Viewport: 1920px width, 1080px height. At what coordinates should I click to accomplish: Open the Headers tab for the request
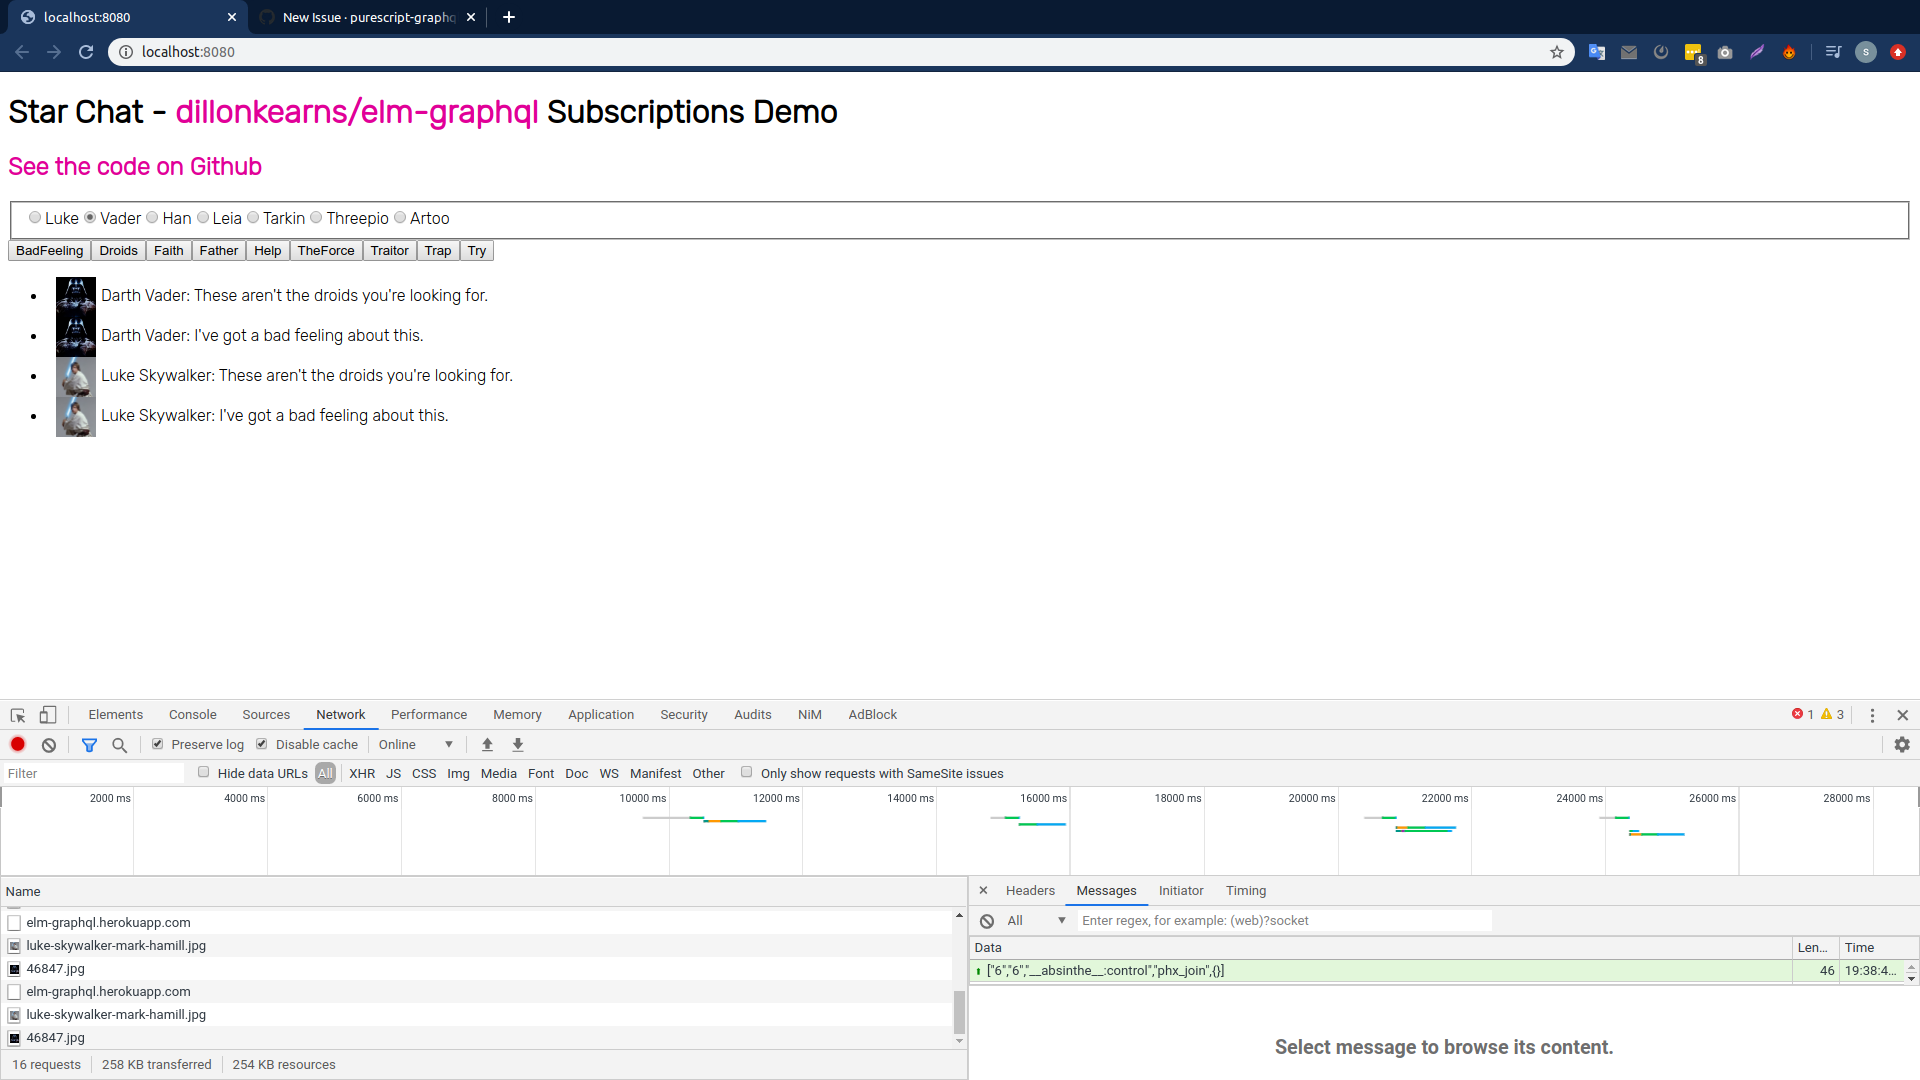[x=1030, y=890]
